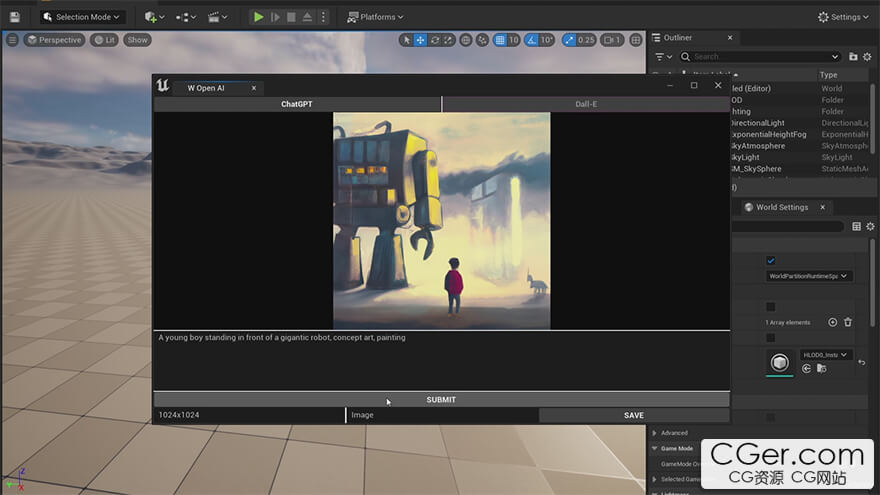
Task: Close the World Settings tab
Action: coord(823,207)
